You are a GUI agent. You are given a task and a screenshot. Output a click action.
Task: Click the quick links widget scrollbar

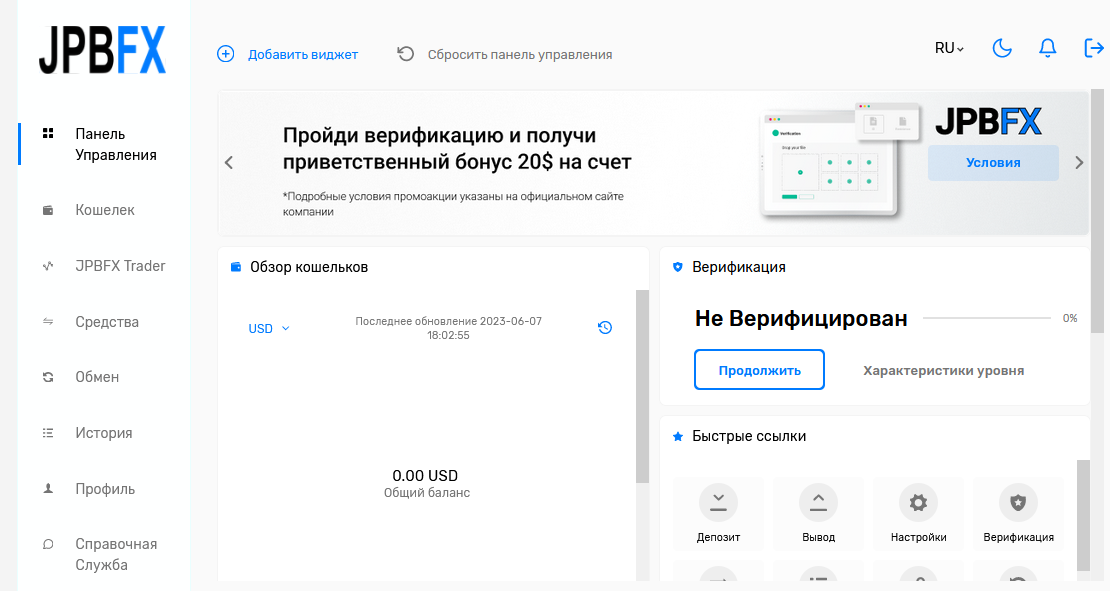[x=1083, y=515]
